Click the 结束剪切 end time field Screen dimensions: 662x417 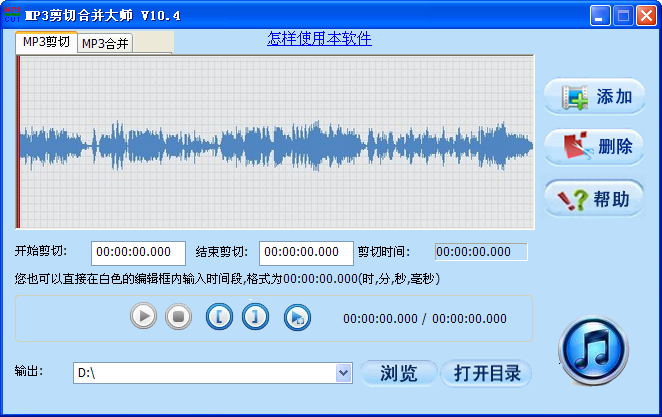click(x=306, y=252)
